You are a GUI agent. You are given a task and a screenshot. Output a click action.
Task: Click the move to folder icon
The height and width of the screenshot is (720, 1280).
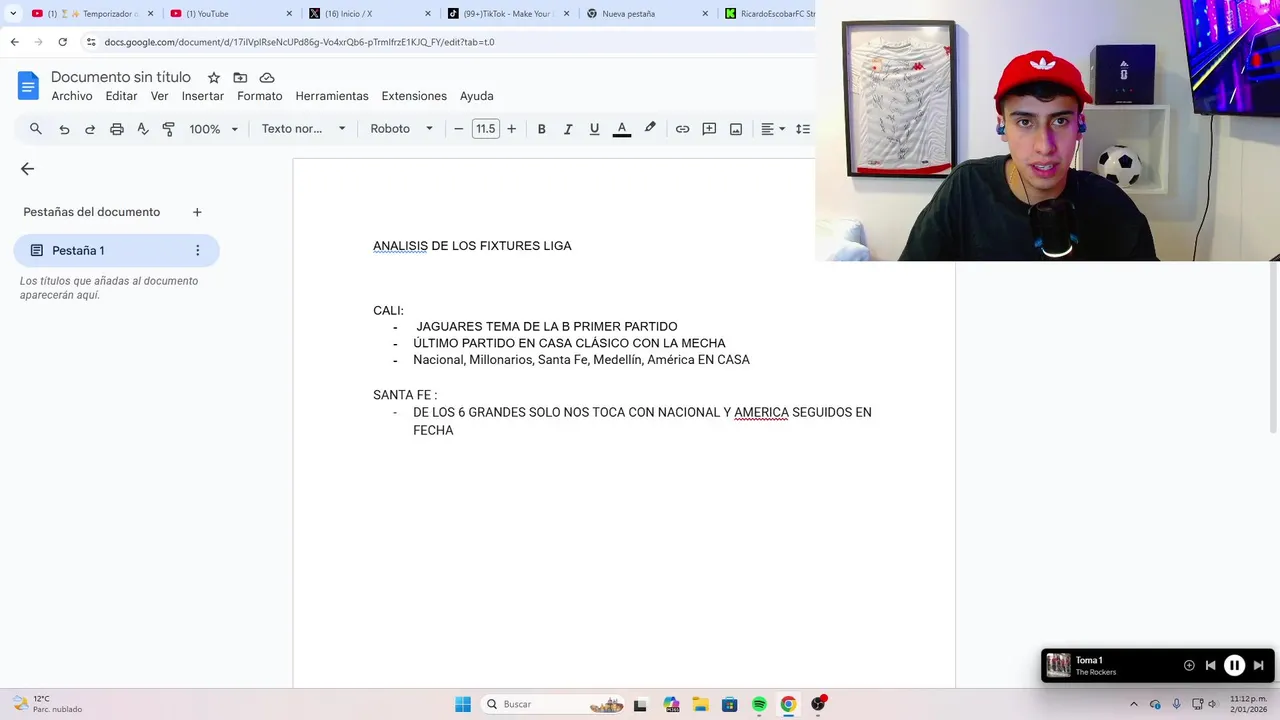[x=240, y=78]
